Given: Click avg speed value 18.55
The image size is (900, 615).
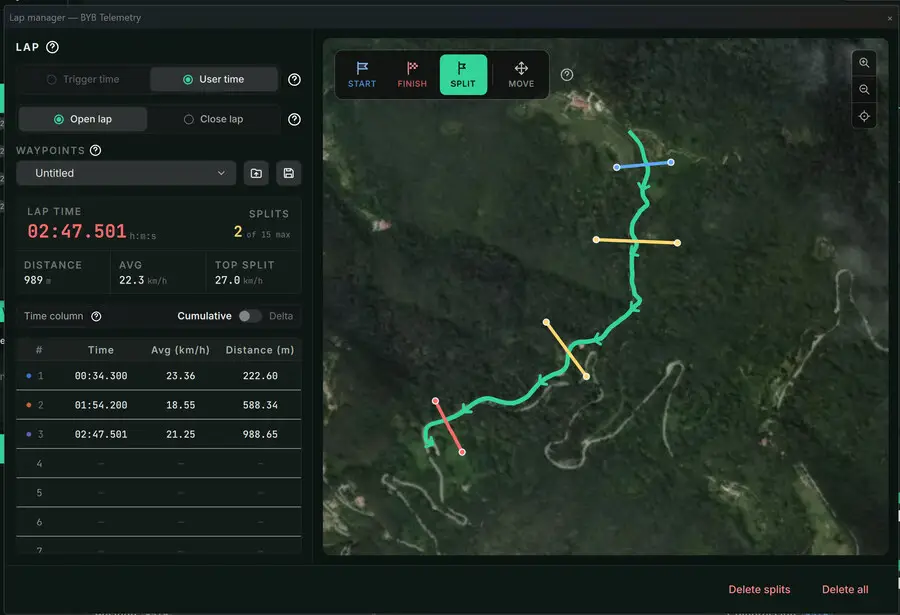Looking at the screenshot, I should (180, 405).
